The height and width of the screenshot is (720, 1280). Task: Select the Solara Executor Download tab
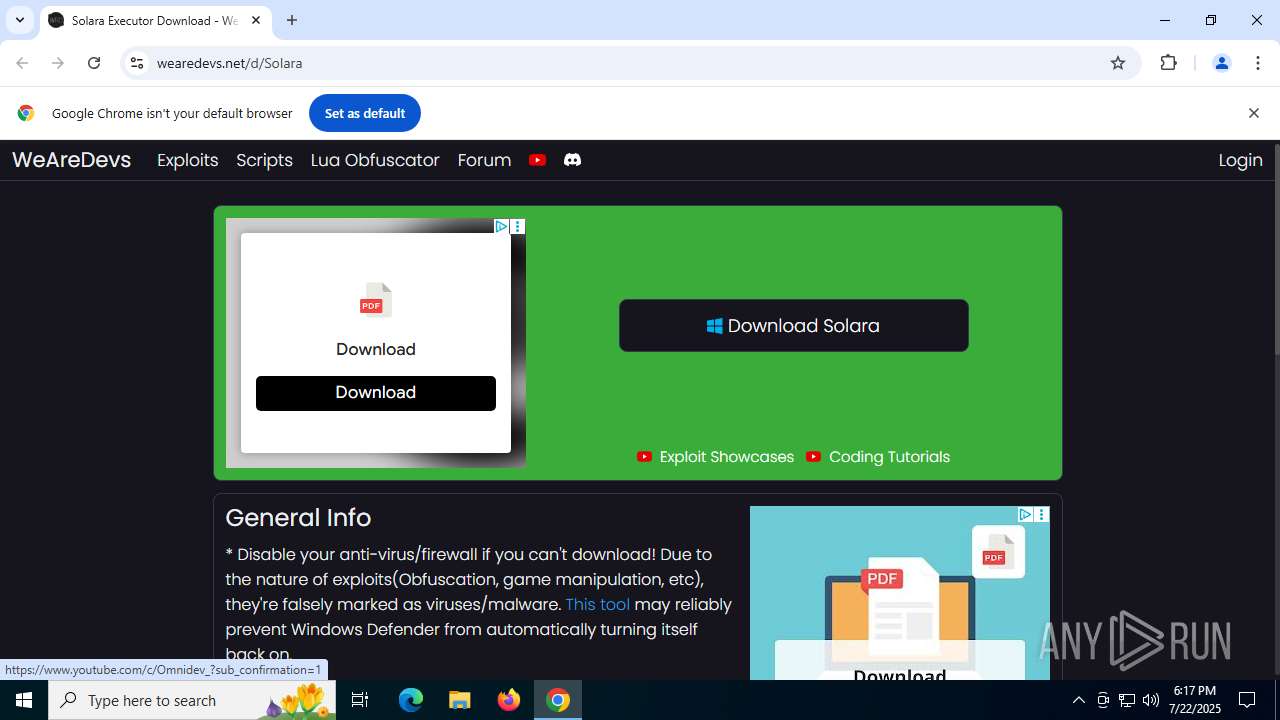click(x=155, y=20)
